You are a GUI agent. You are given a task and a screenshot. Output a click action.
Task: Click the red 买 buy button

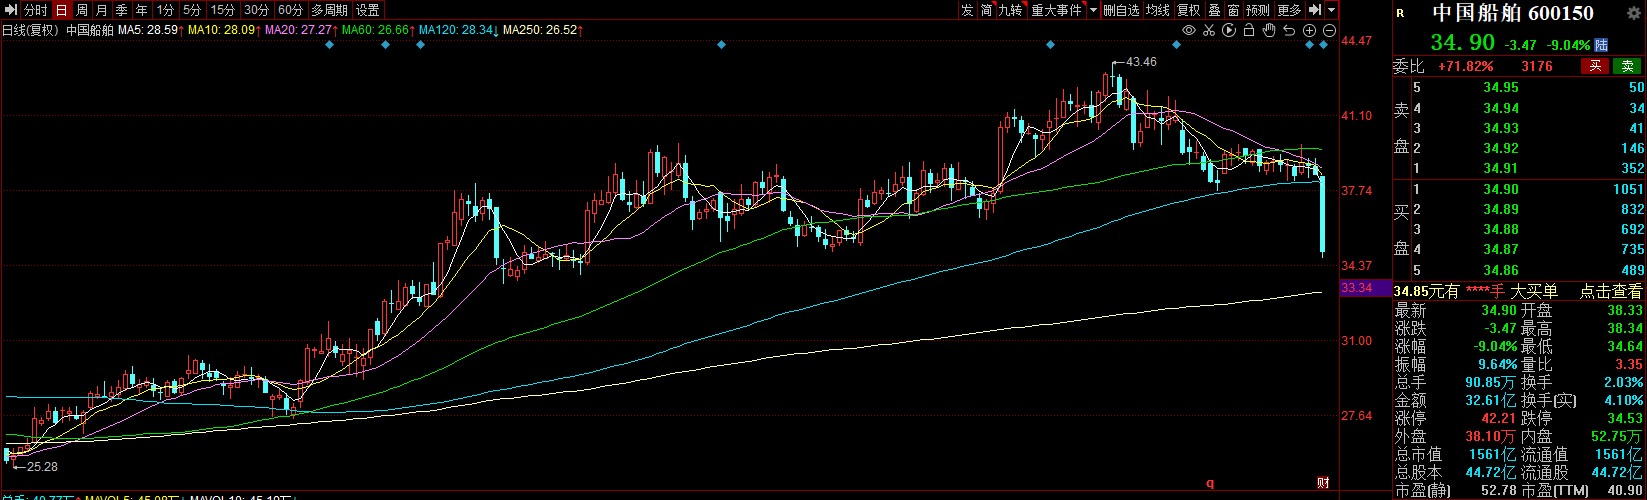coord(1595,66)
